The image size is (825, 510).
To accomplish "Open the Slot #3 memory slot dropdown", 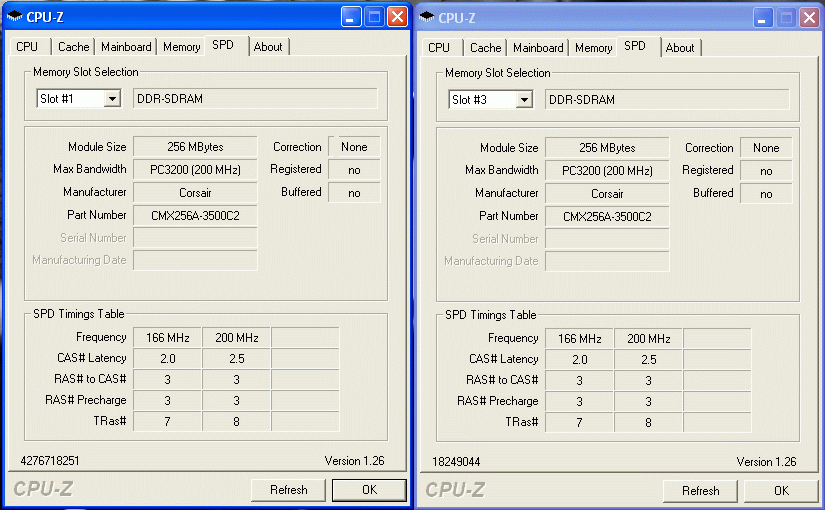I will 524,100.
